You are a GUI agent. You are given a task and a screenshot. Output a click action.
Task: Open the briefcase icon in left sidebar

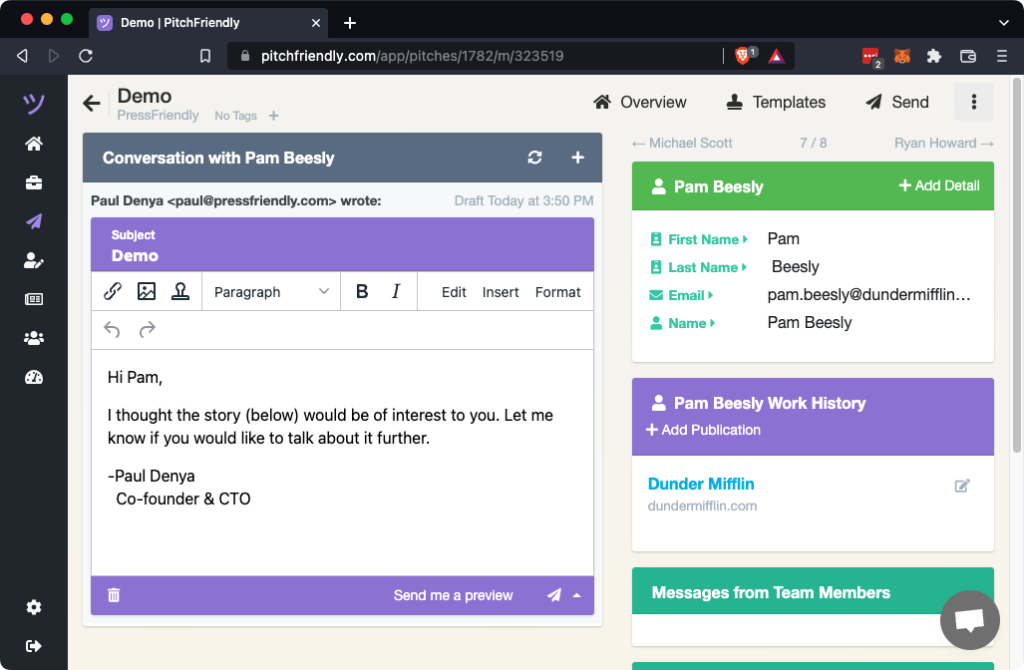click(34, 182)
